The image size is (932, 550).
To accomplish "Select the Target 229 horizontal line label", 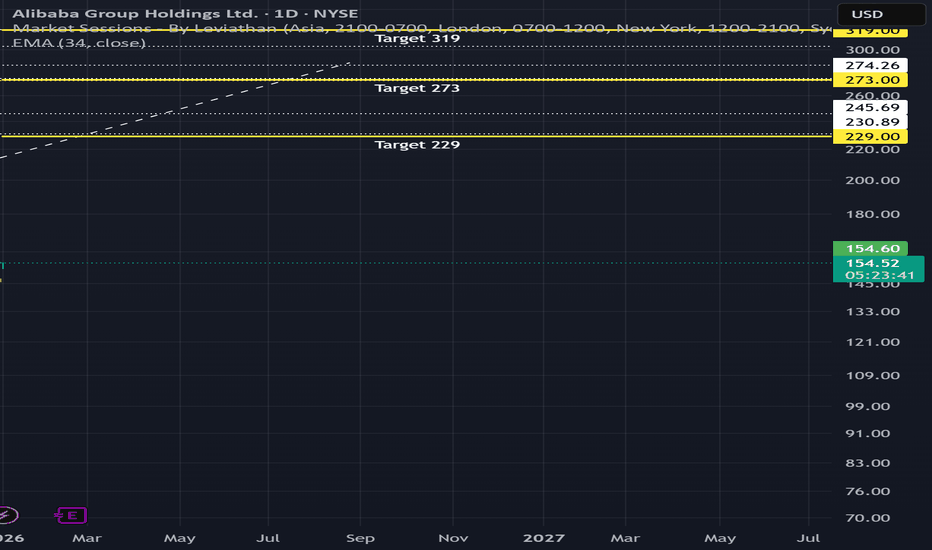I will coord(417,145).
